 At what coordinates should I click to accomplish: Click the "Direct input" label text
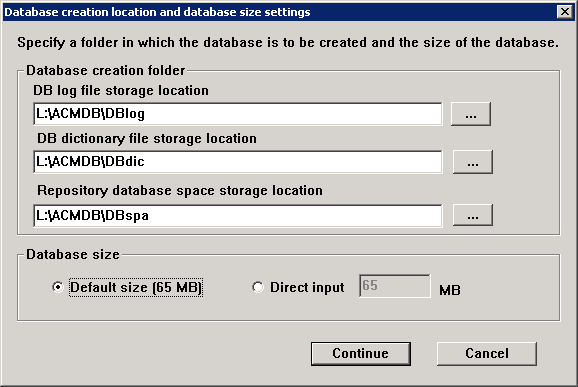(307, 287)
